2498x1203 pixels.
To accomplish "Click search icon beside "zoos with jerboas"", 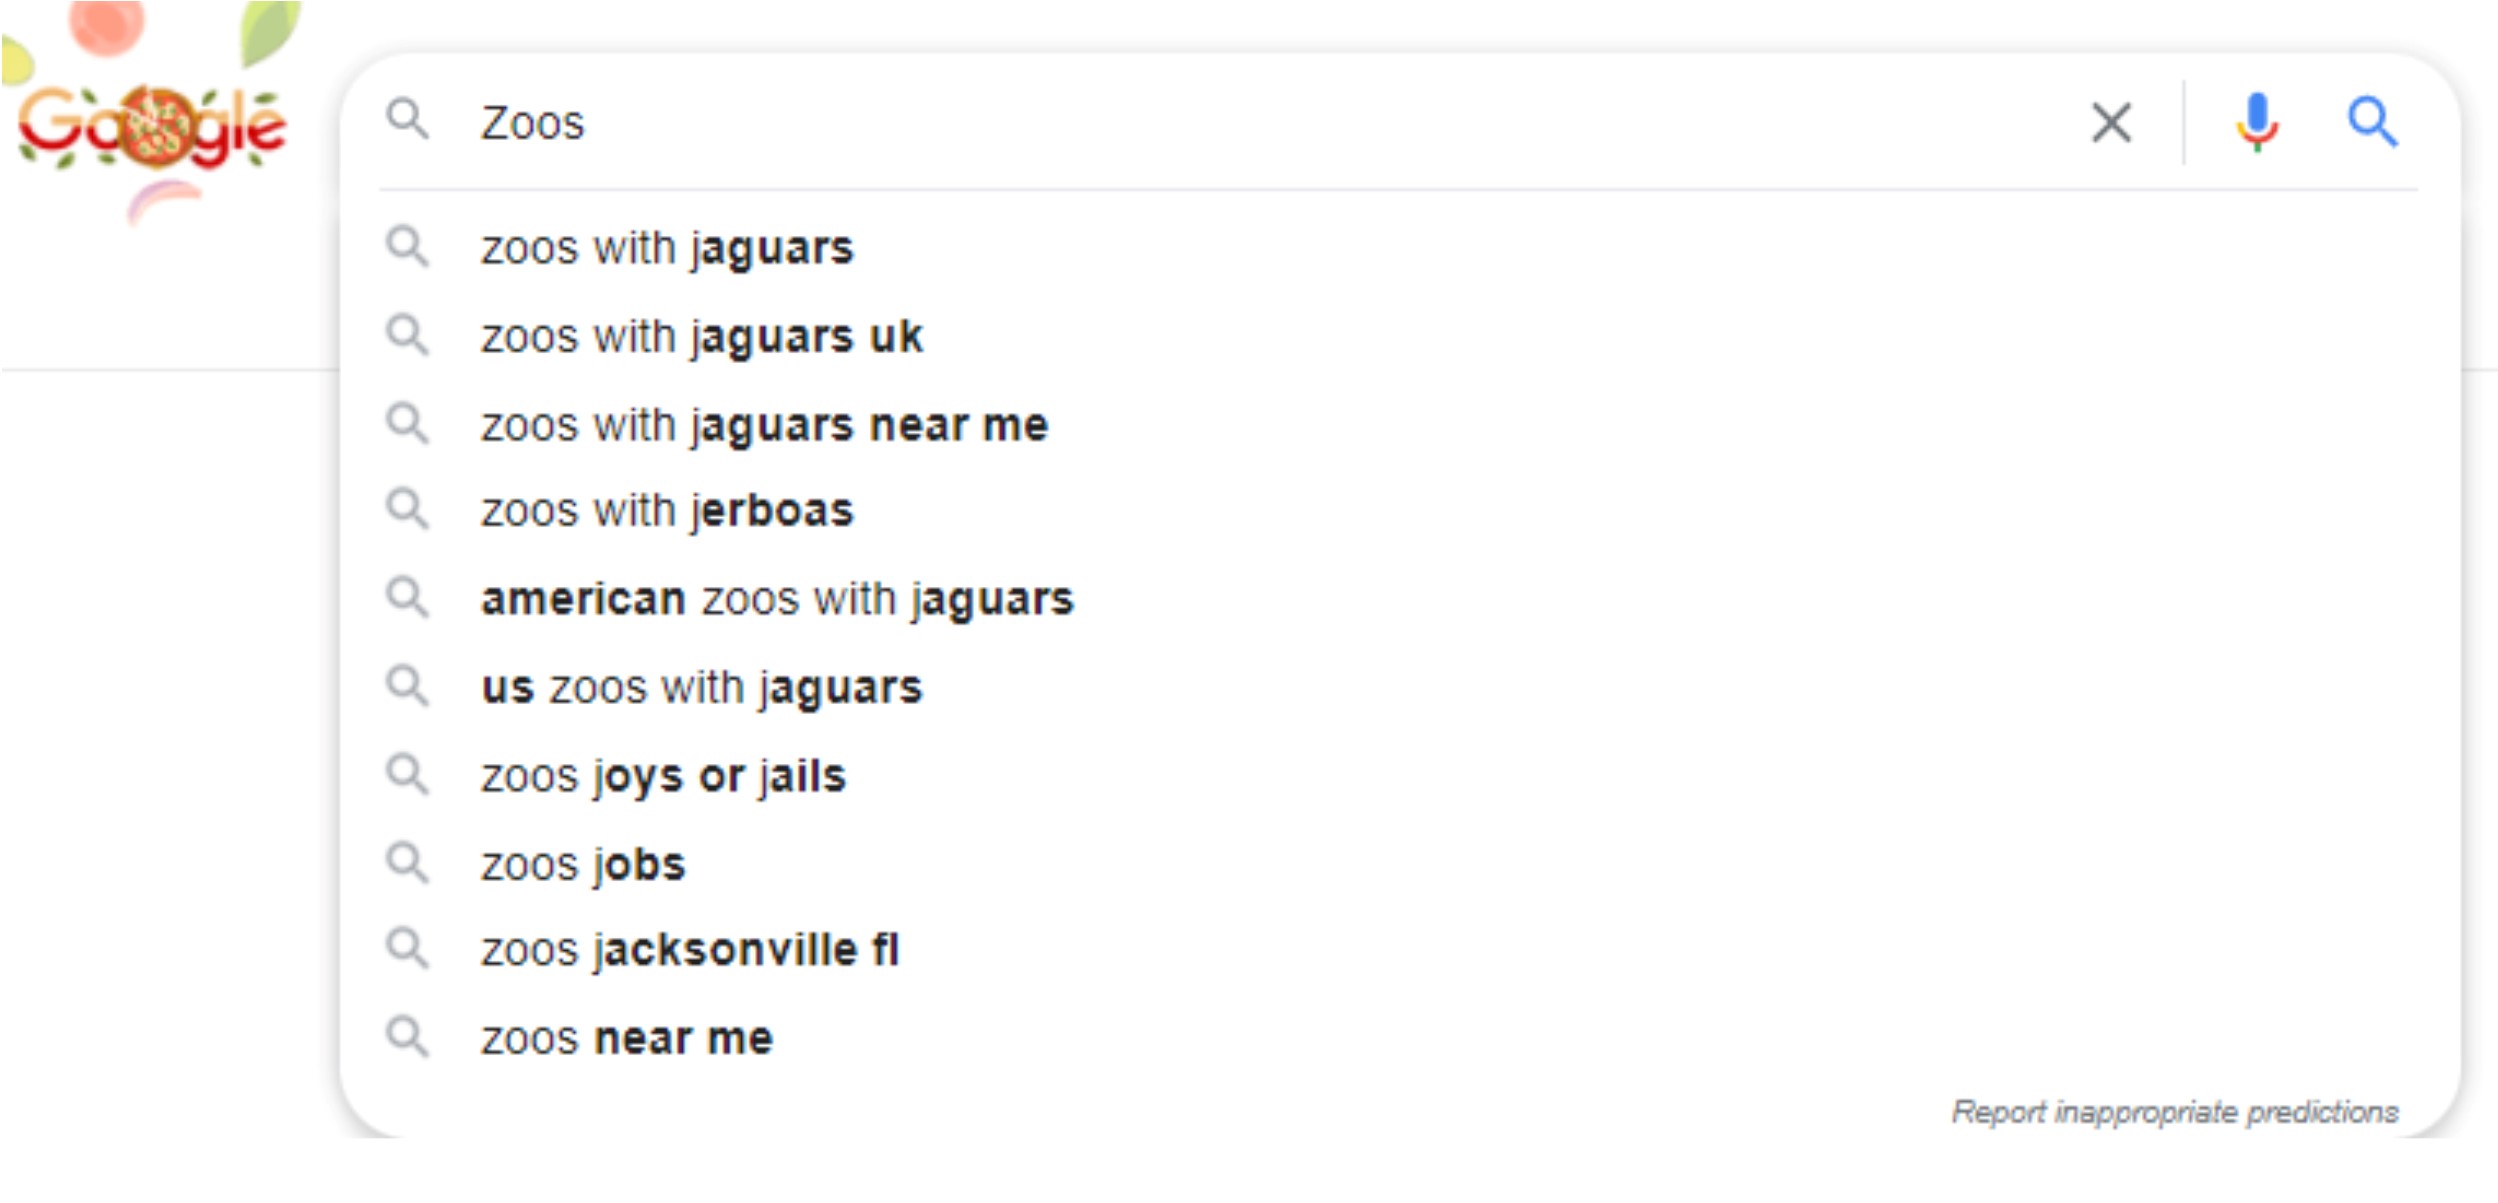I will pos(407,509).
